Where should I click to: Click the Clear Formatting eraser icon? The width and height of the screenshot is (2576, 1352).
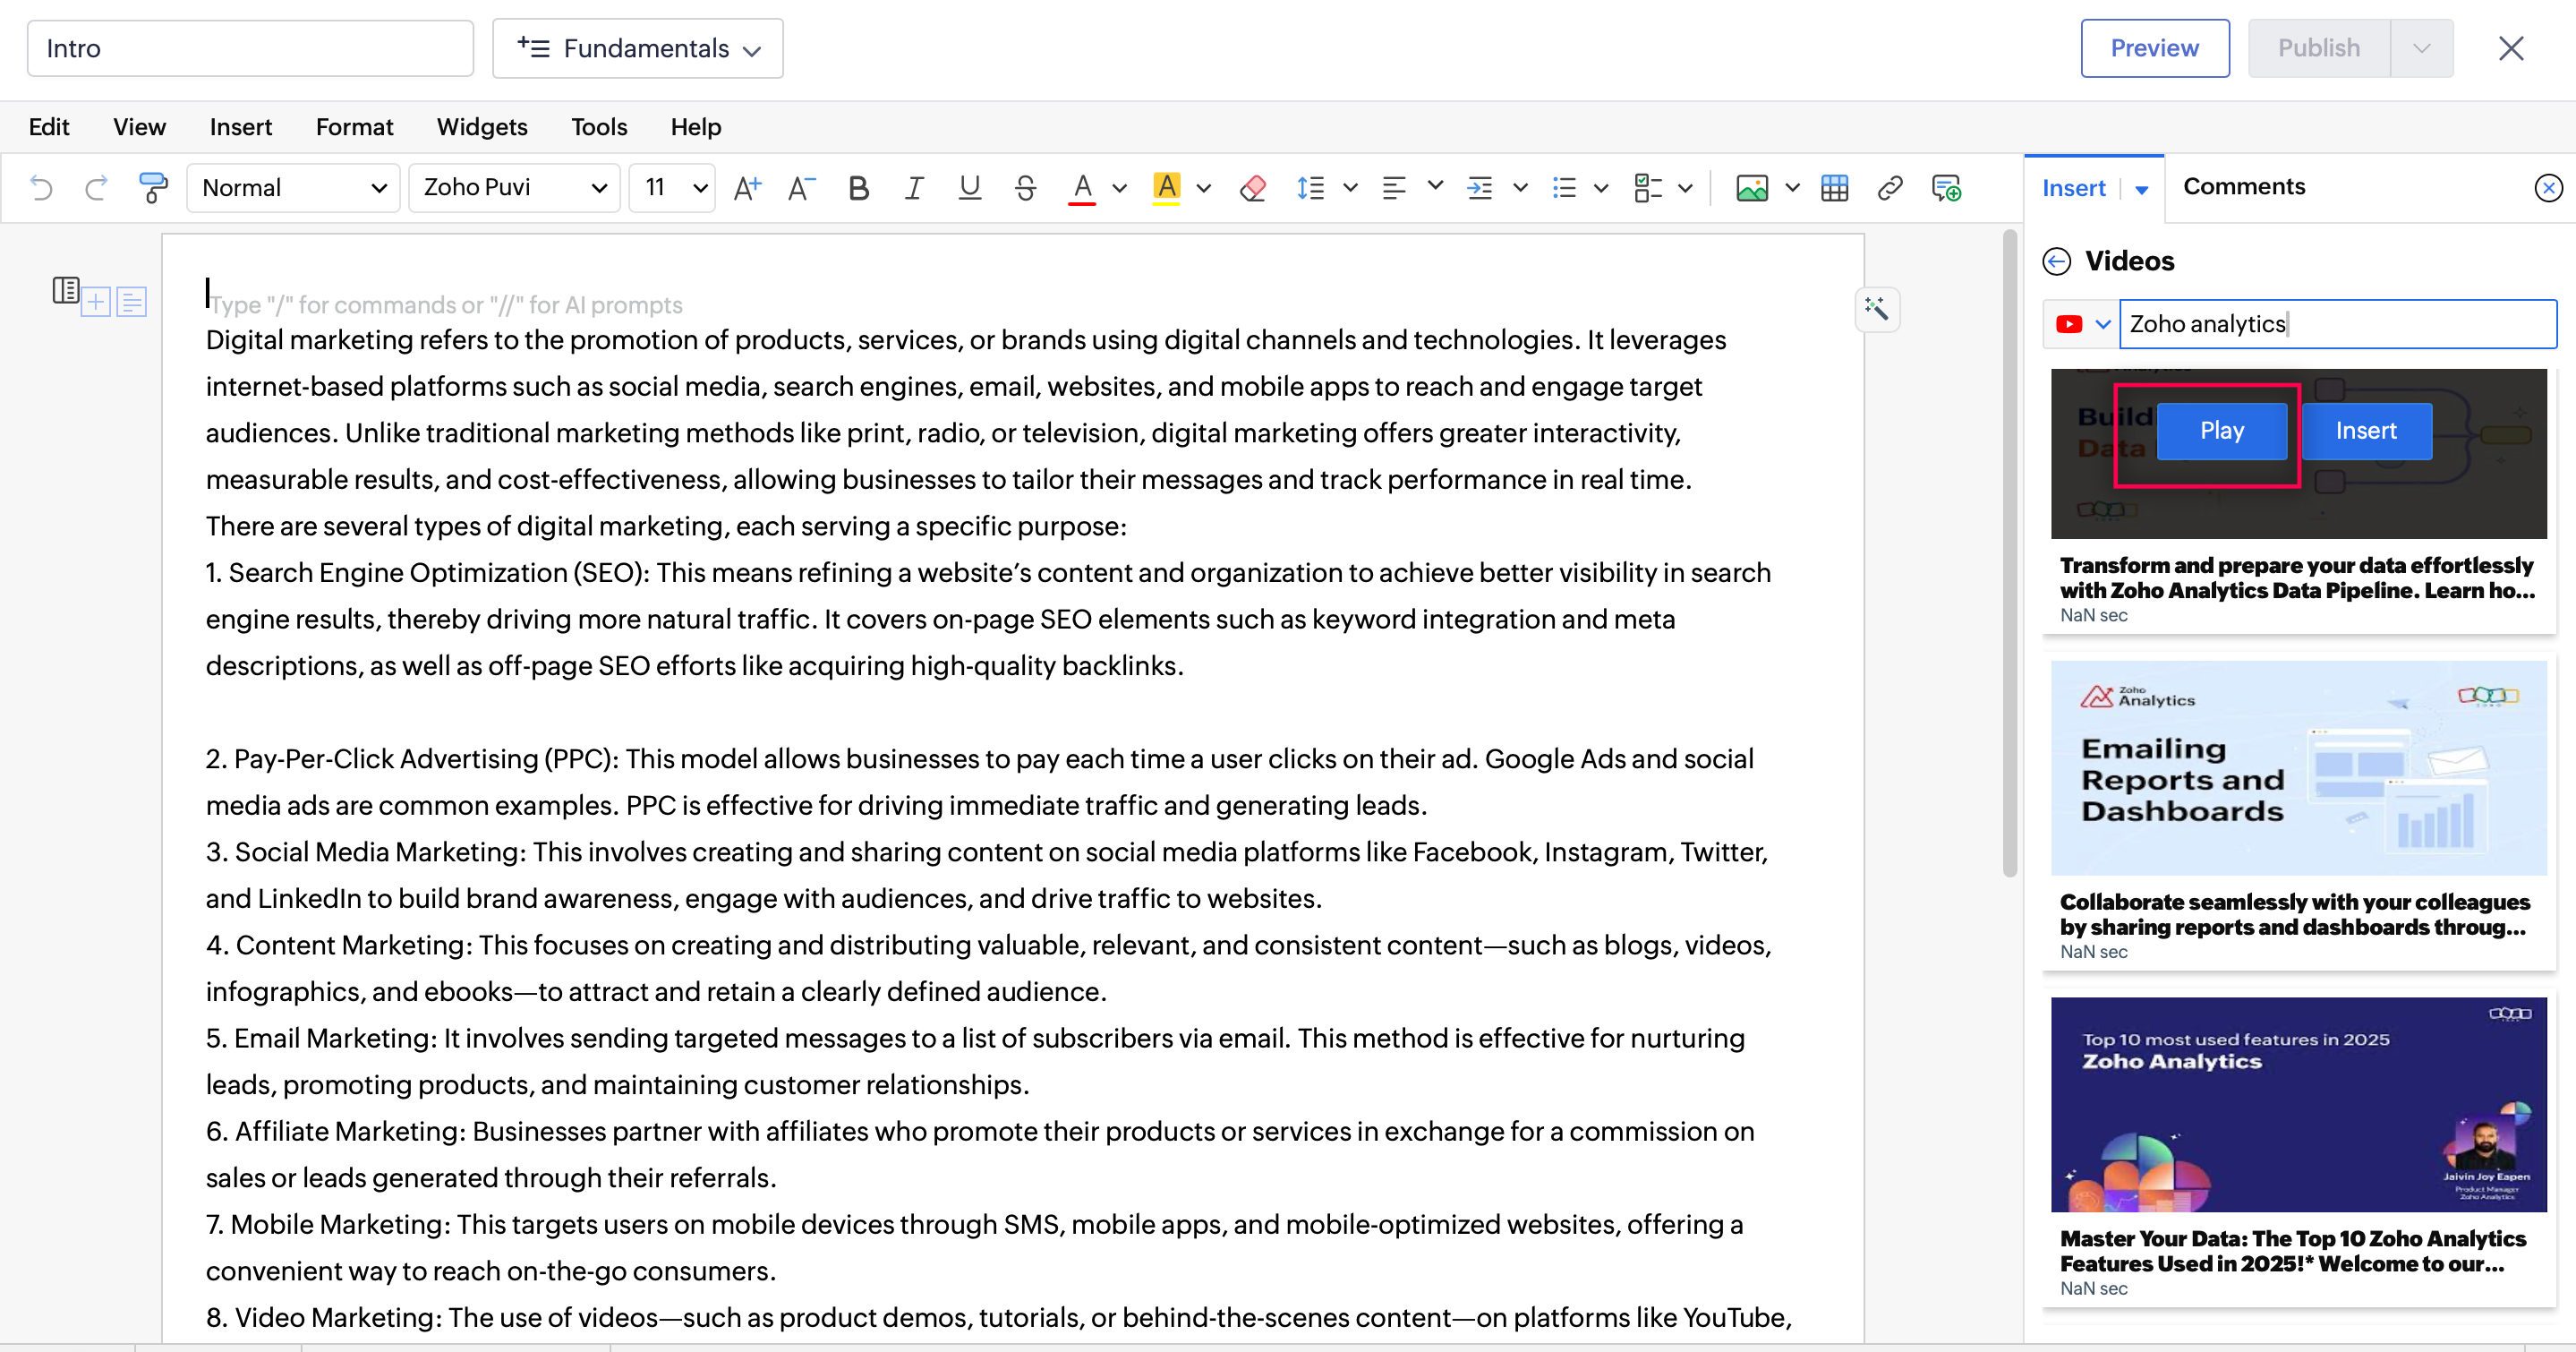[1252, 187]
